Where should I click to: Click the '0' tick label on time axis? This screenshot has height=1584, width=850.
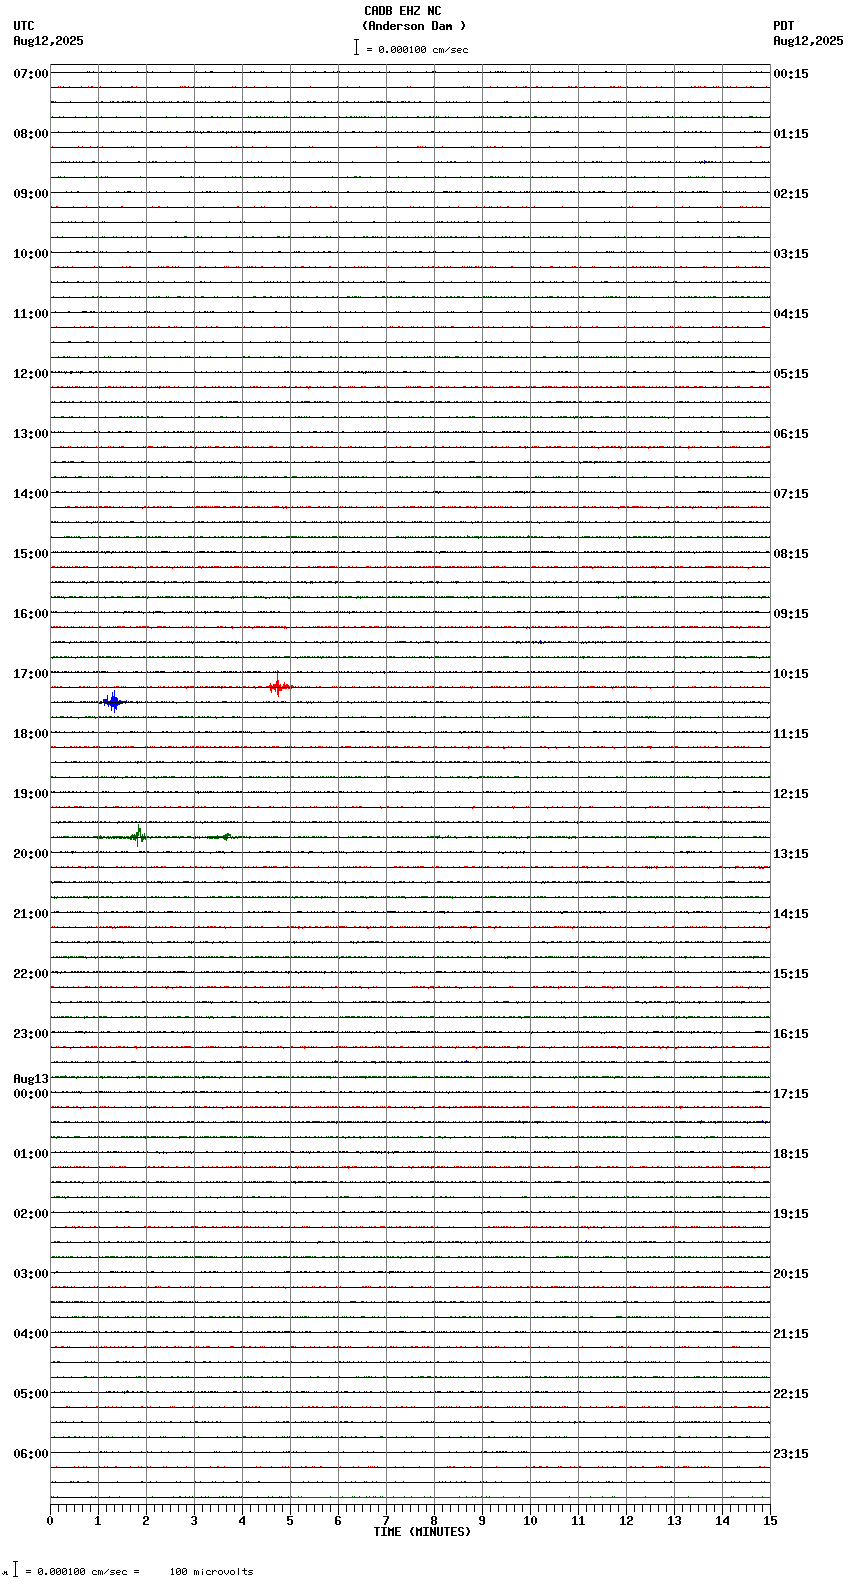tap(50, 1521)
